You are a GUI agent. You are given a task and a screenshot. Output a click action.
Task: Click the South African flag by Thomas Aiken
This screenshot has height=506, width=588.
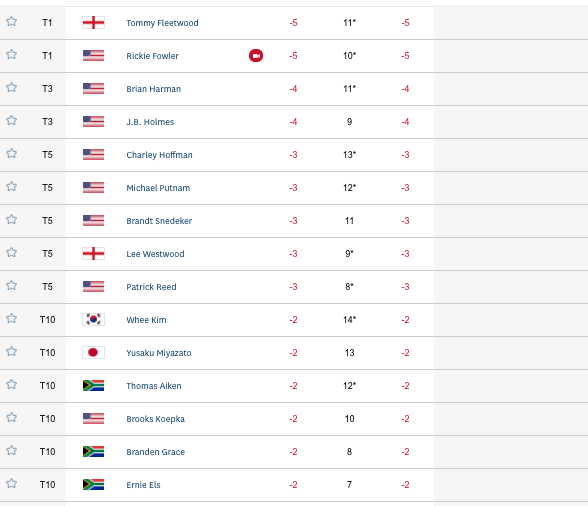pyautogui.click(x=93, y=385)
